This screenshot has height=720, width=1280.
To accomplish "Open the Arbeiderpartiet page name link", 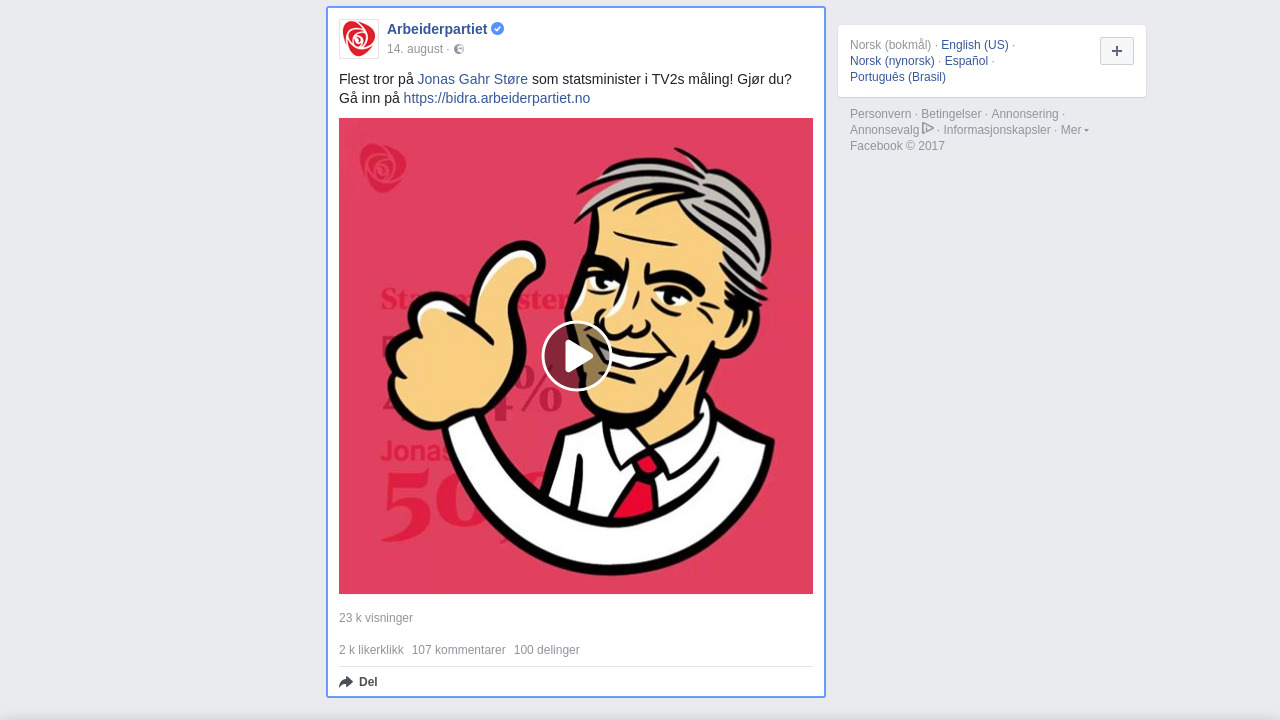I will tap(437, 29).
